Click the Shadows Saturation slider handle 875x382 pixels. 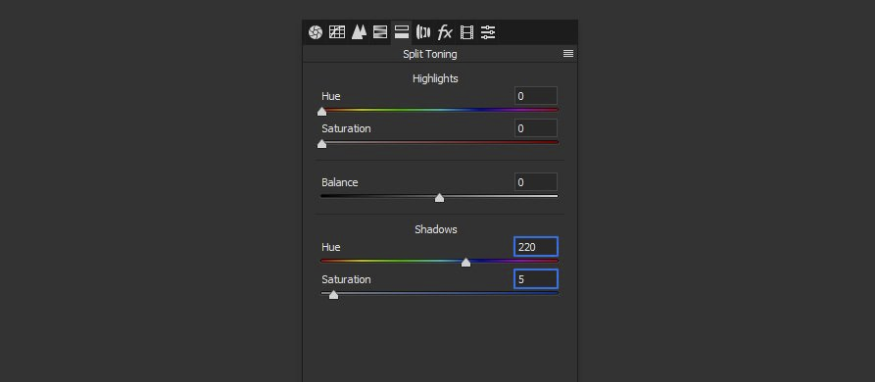333,294
